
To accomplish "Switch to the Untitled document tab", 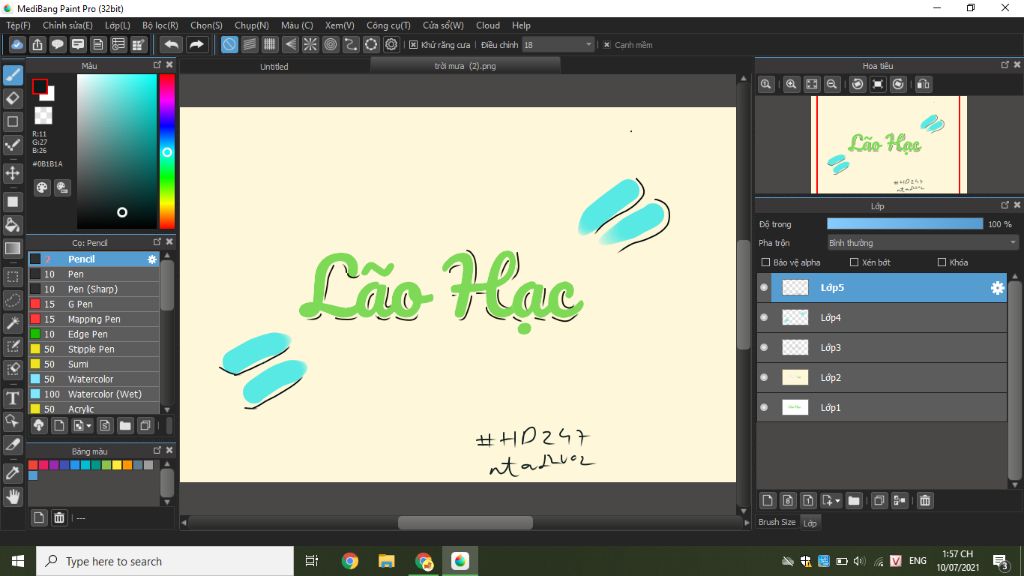I will [x=274, y=67].
